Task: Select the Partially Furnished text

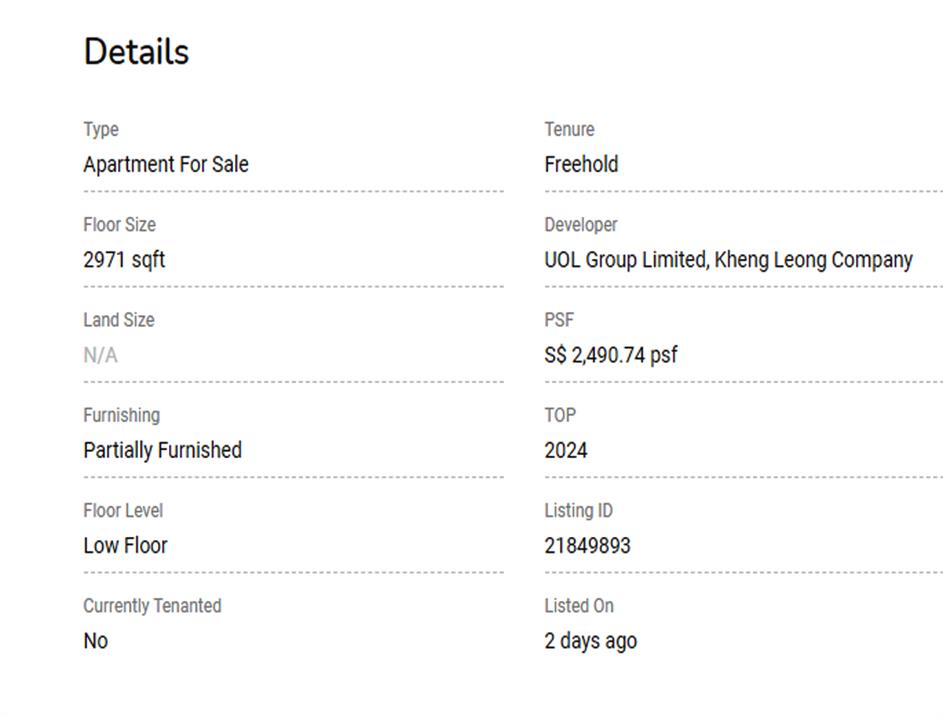Action: (162, 450)
